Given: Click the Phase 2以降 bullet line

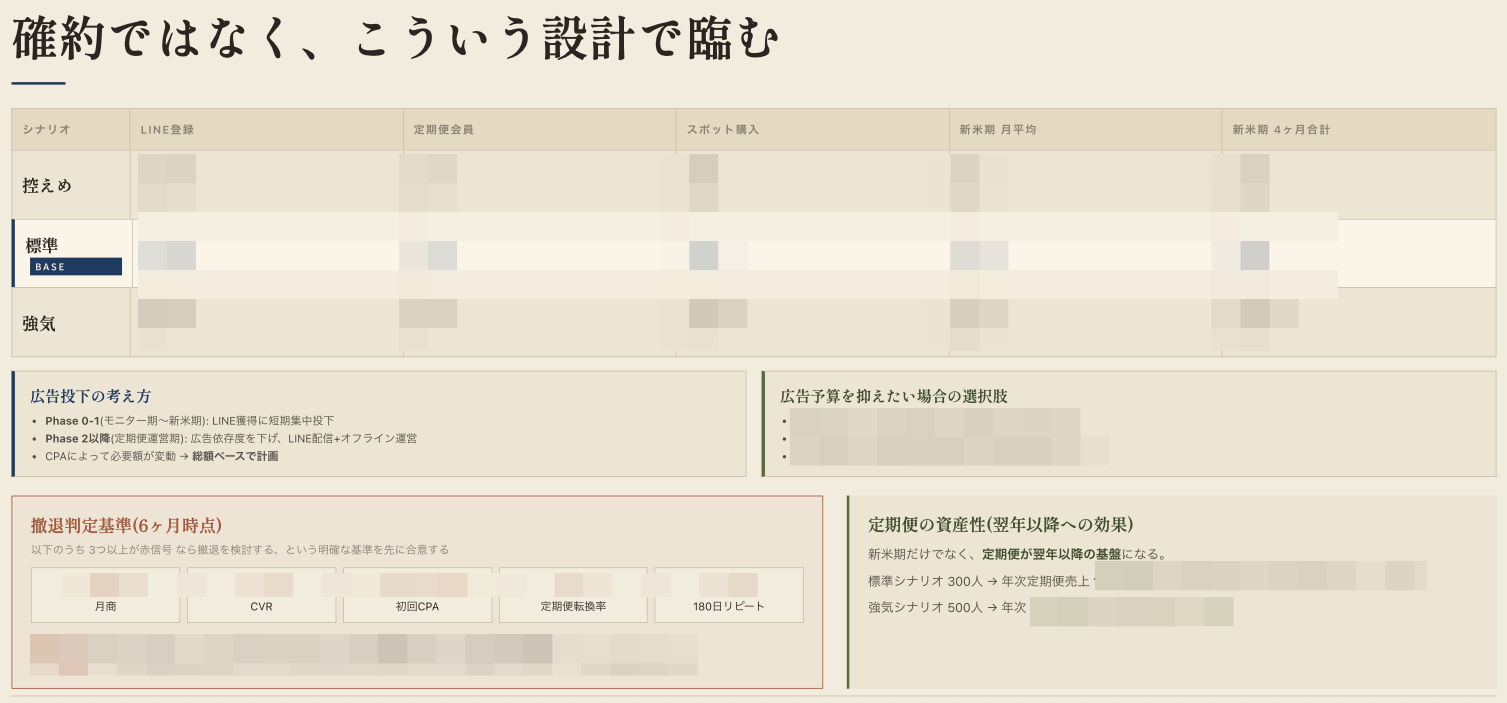Looking at the screenshot, I should click(231, 438).
